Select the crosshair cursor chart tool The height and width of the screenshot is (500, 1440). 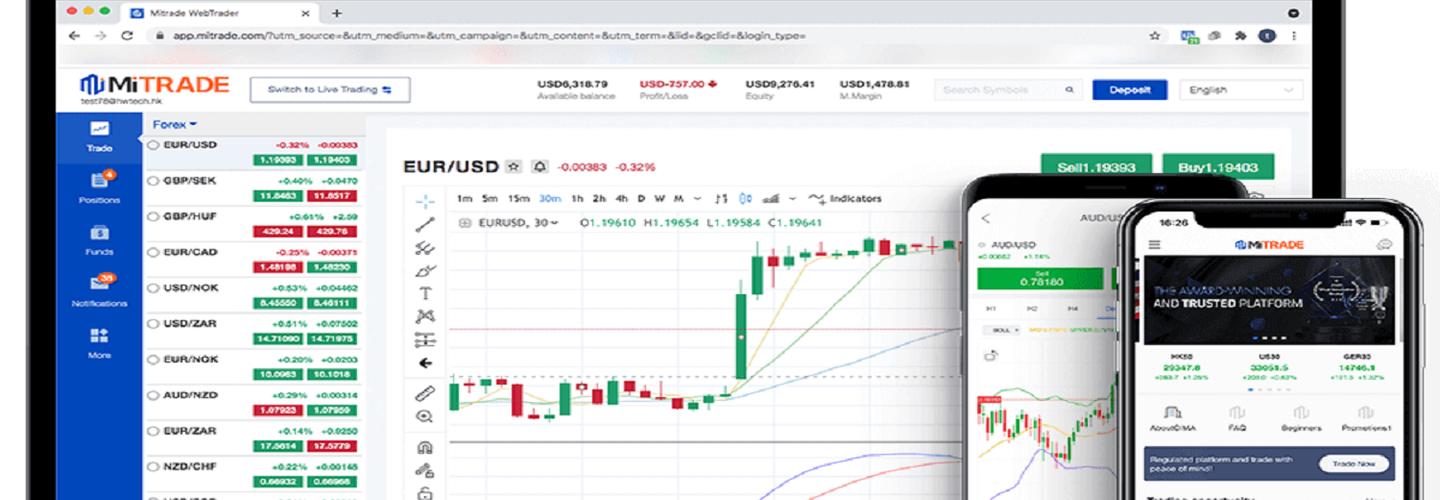coord(425,200)
